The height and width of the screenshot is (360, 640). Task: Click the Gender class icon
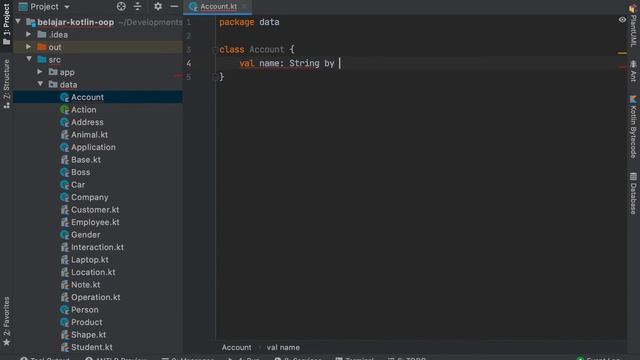tap(64, 235)
